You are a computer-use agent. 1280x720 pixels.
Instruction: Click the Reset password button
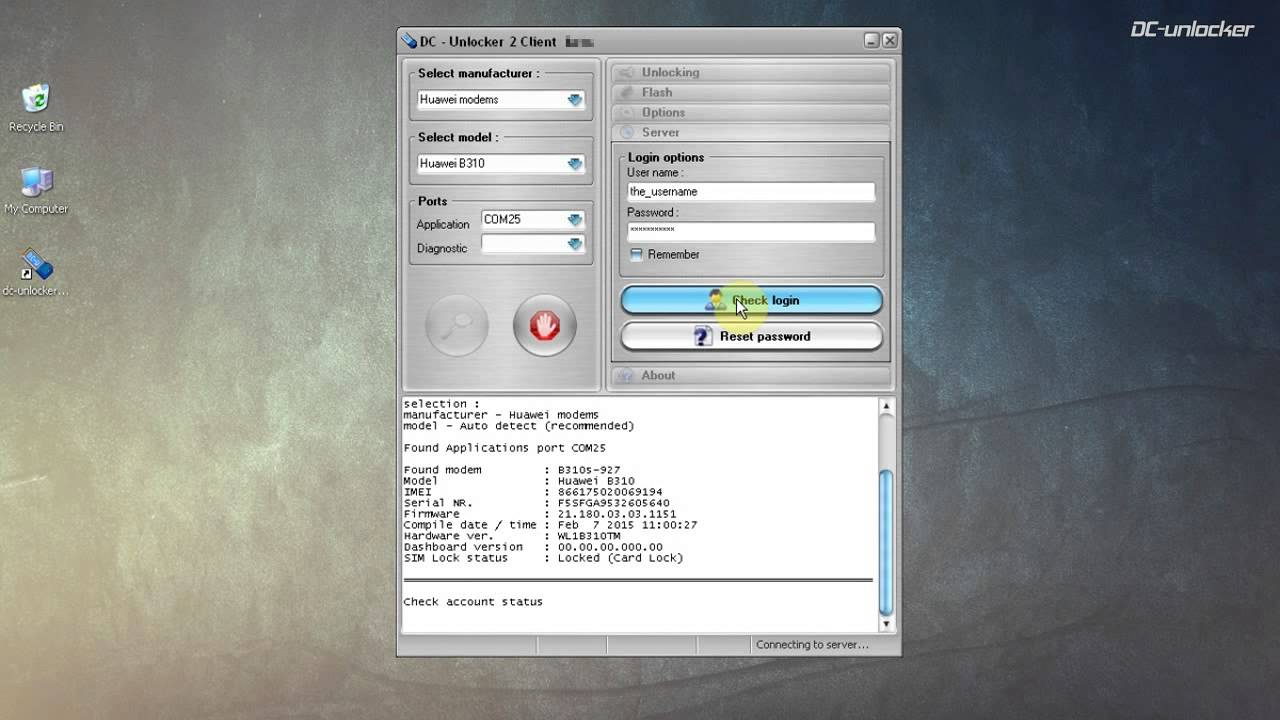coord(752,336)
